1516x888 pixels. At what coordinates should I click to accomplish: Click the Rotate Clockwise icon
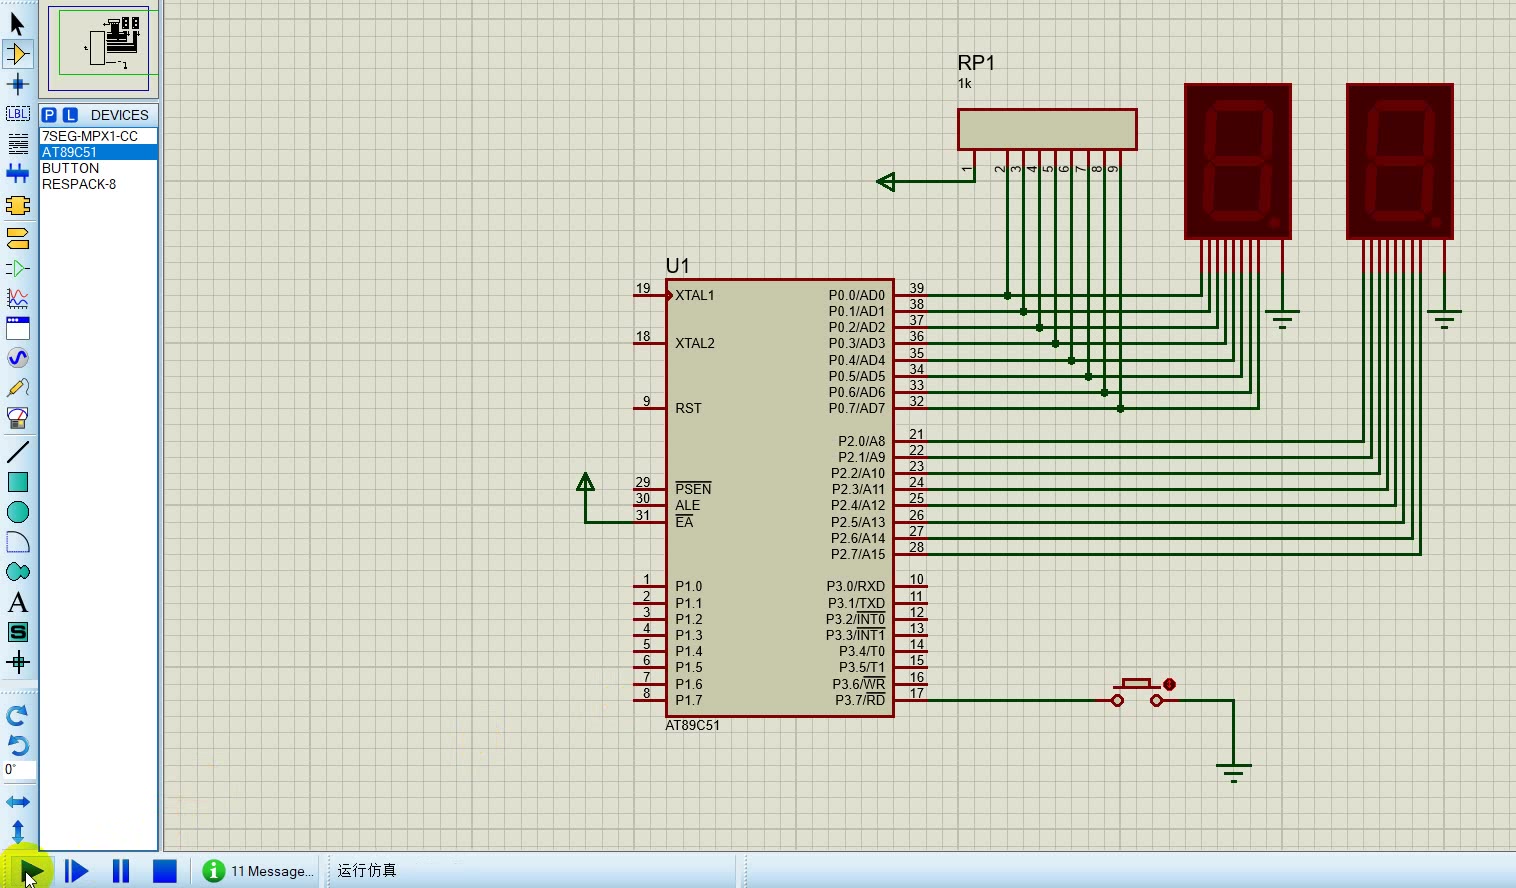coord(17,716)
